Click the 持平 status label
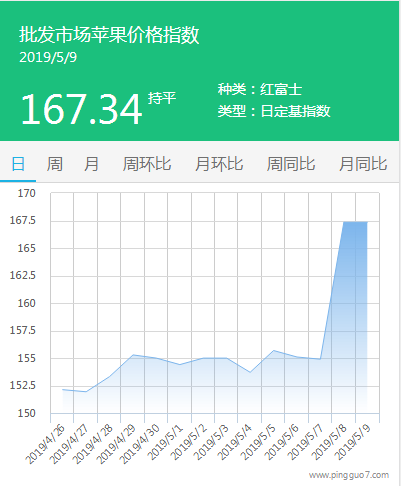Viewport: 401px width, 486px height. (162, 98)
